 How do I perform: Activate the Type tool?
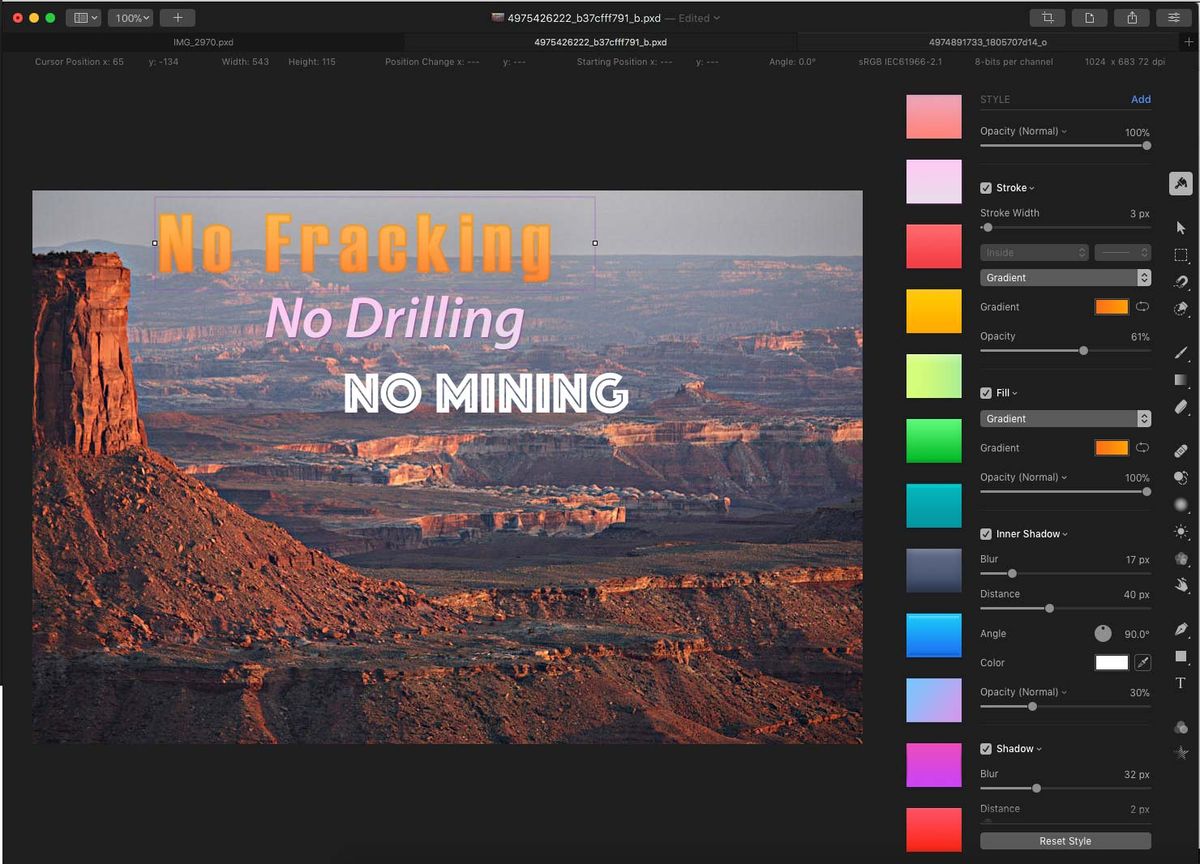1181,682
